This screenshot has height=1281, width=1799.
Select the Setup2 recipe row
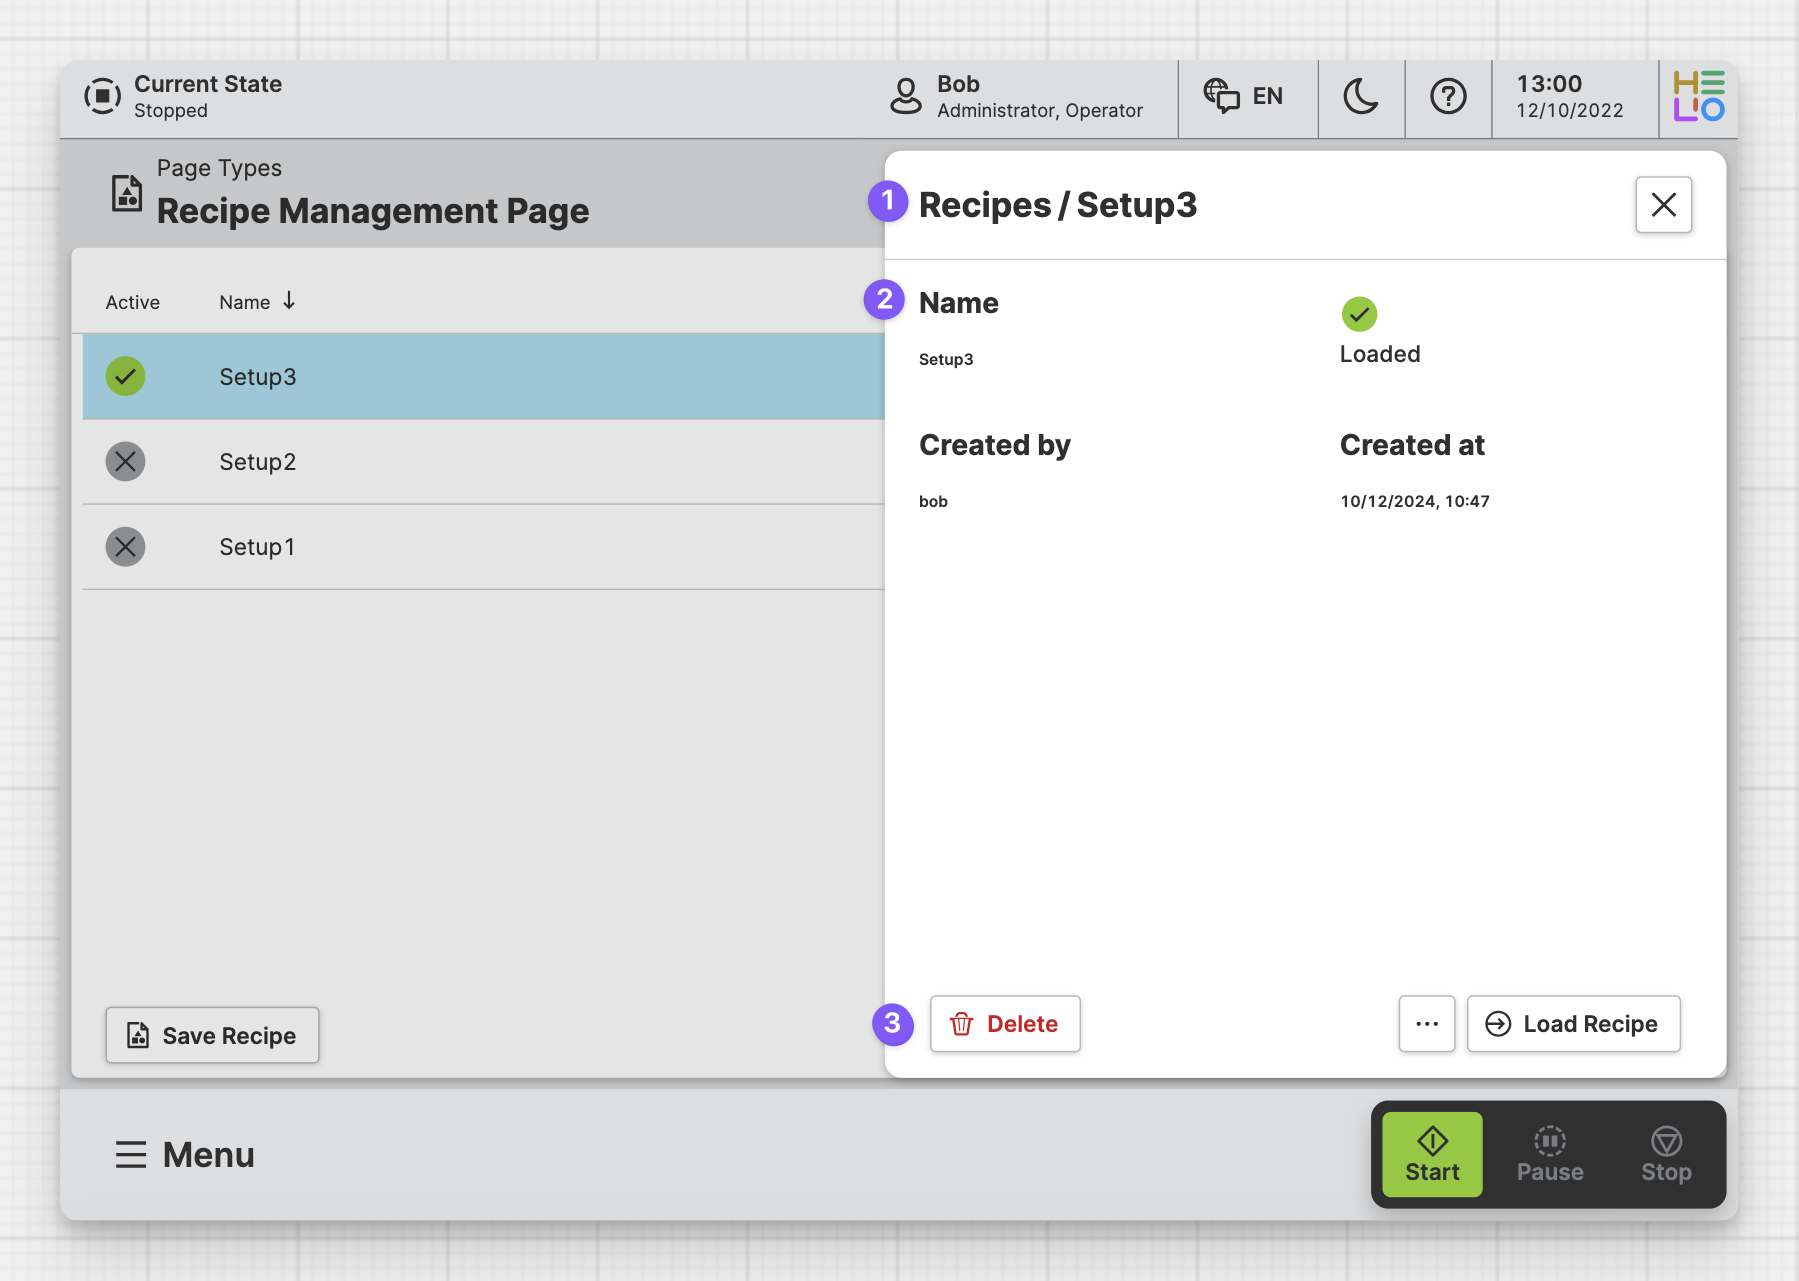(480, 462)
